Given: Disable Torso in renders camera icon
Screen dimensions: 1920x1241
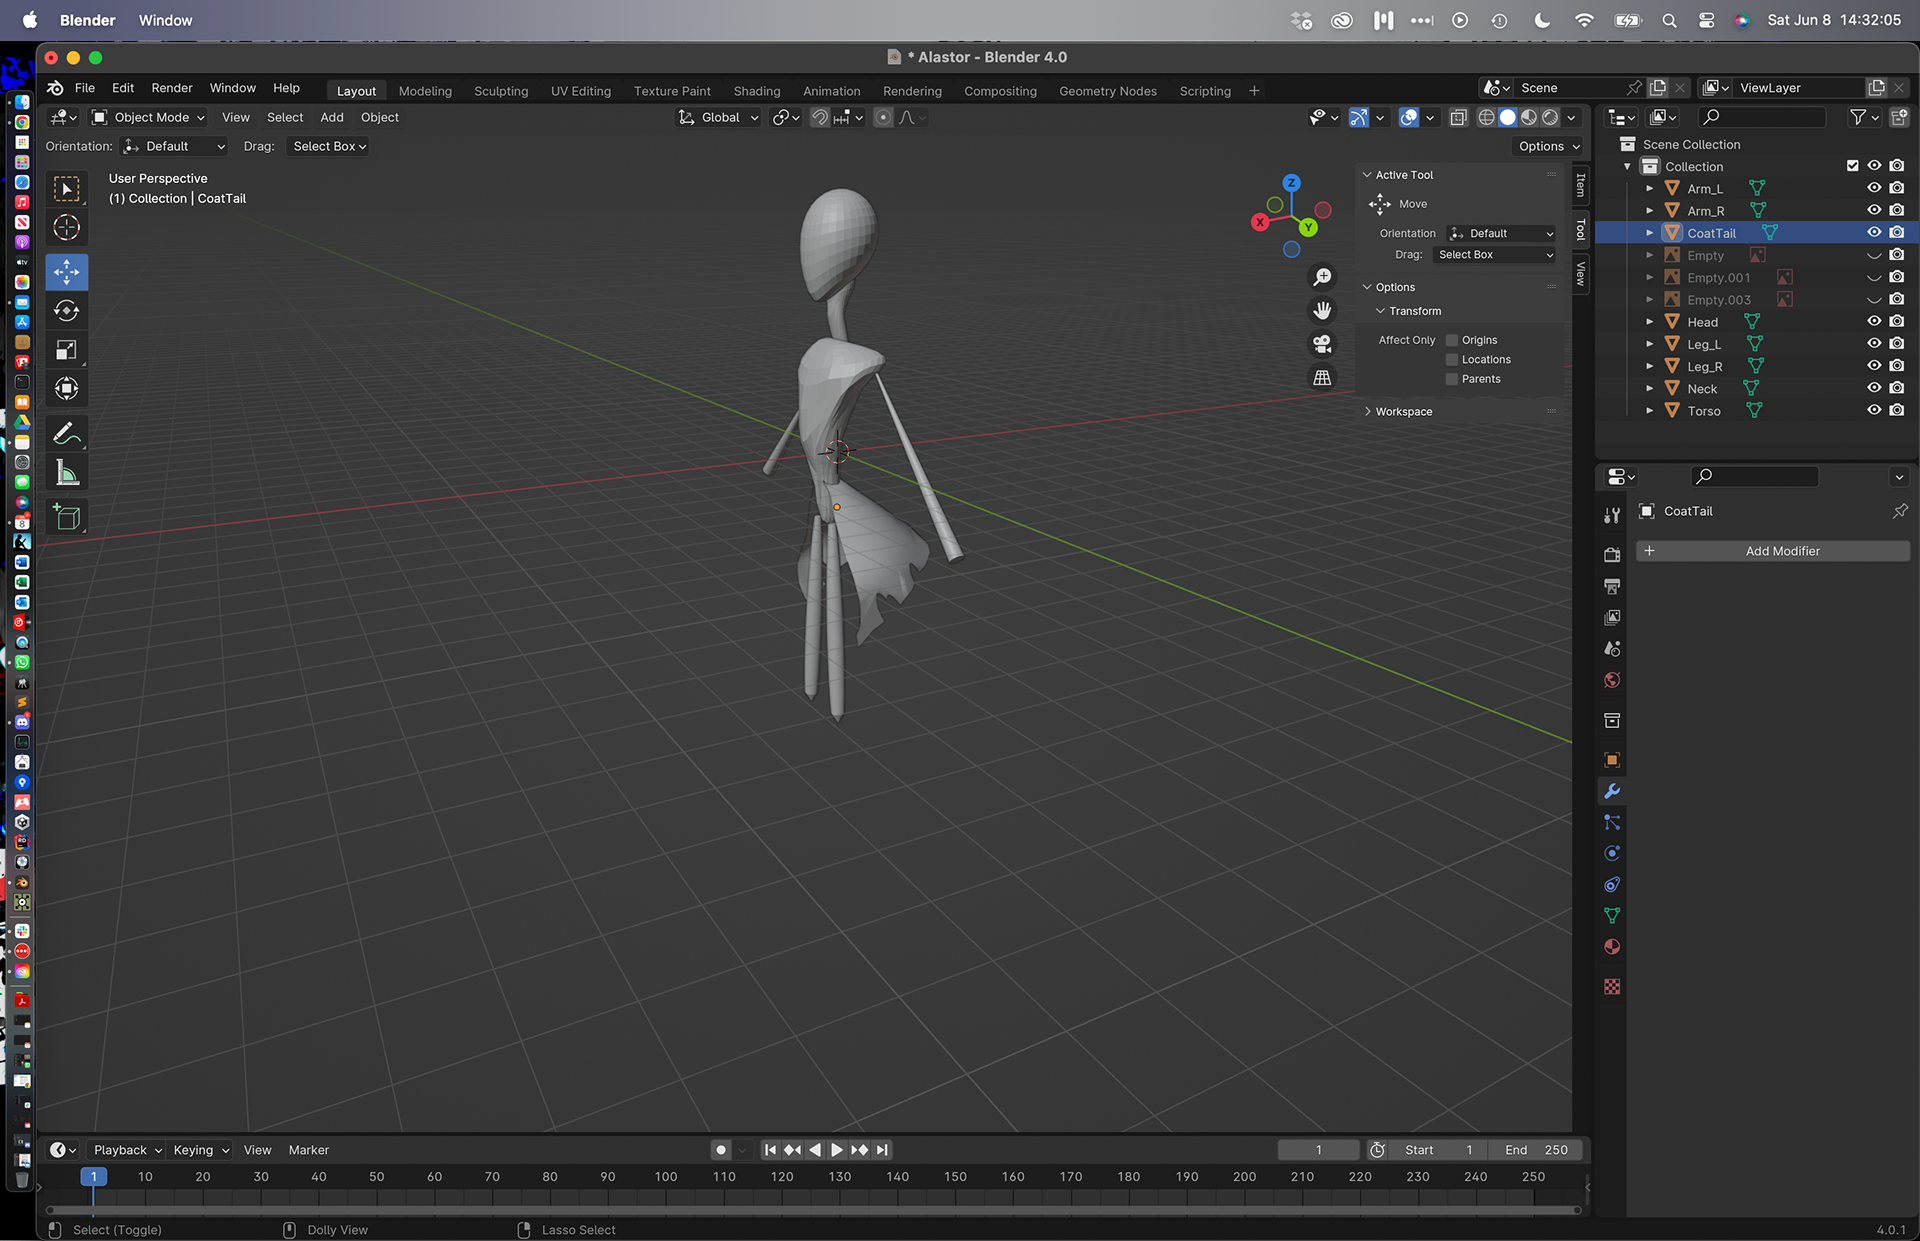Looking at the screenshot, I should click(1897, 410).
